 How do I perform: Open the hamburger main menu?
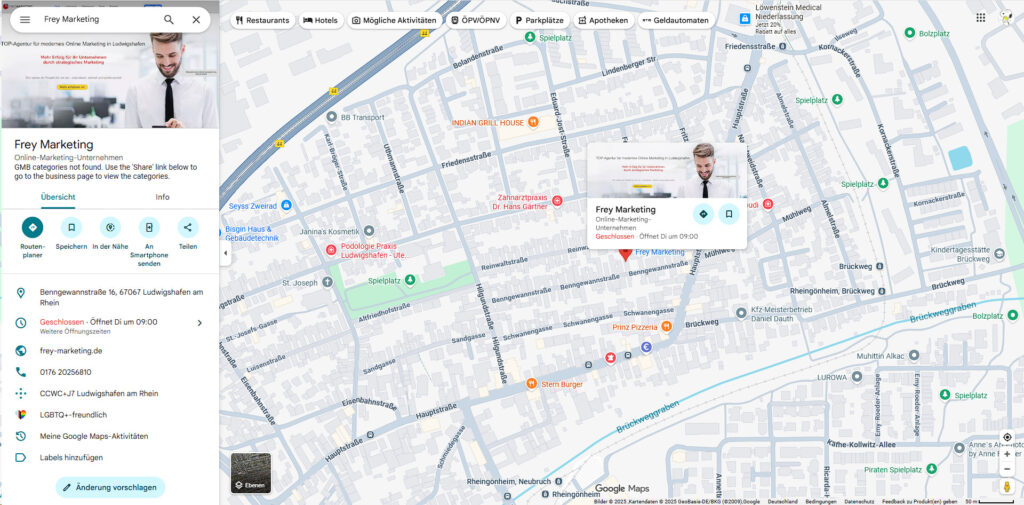(25, 19)
